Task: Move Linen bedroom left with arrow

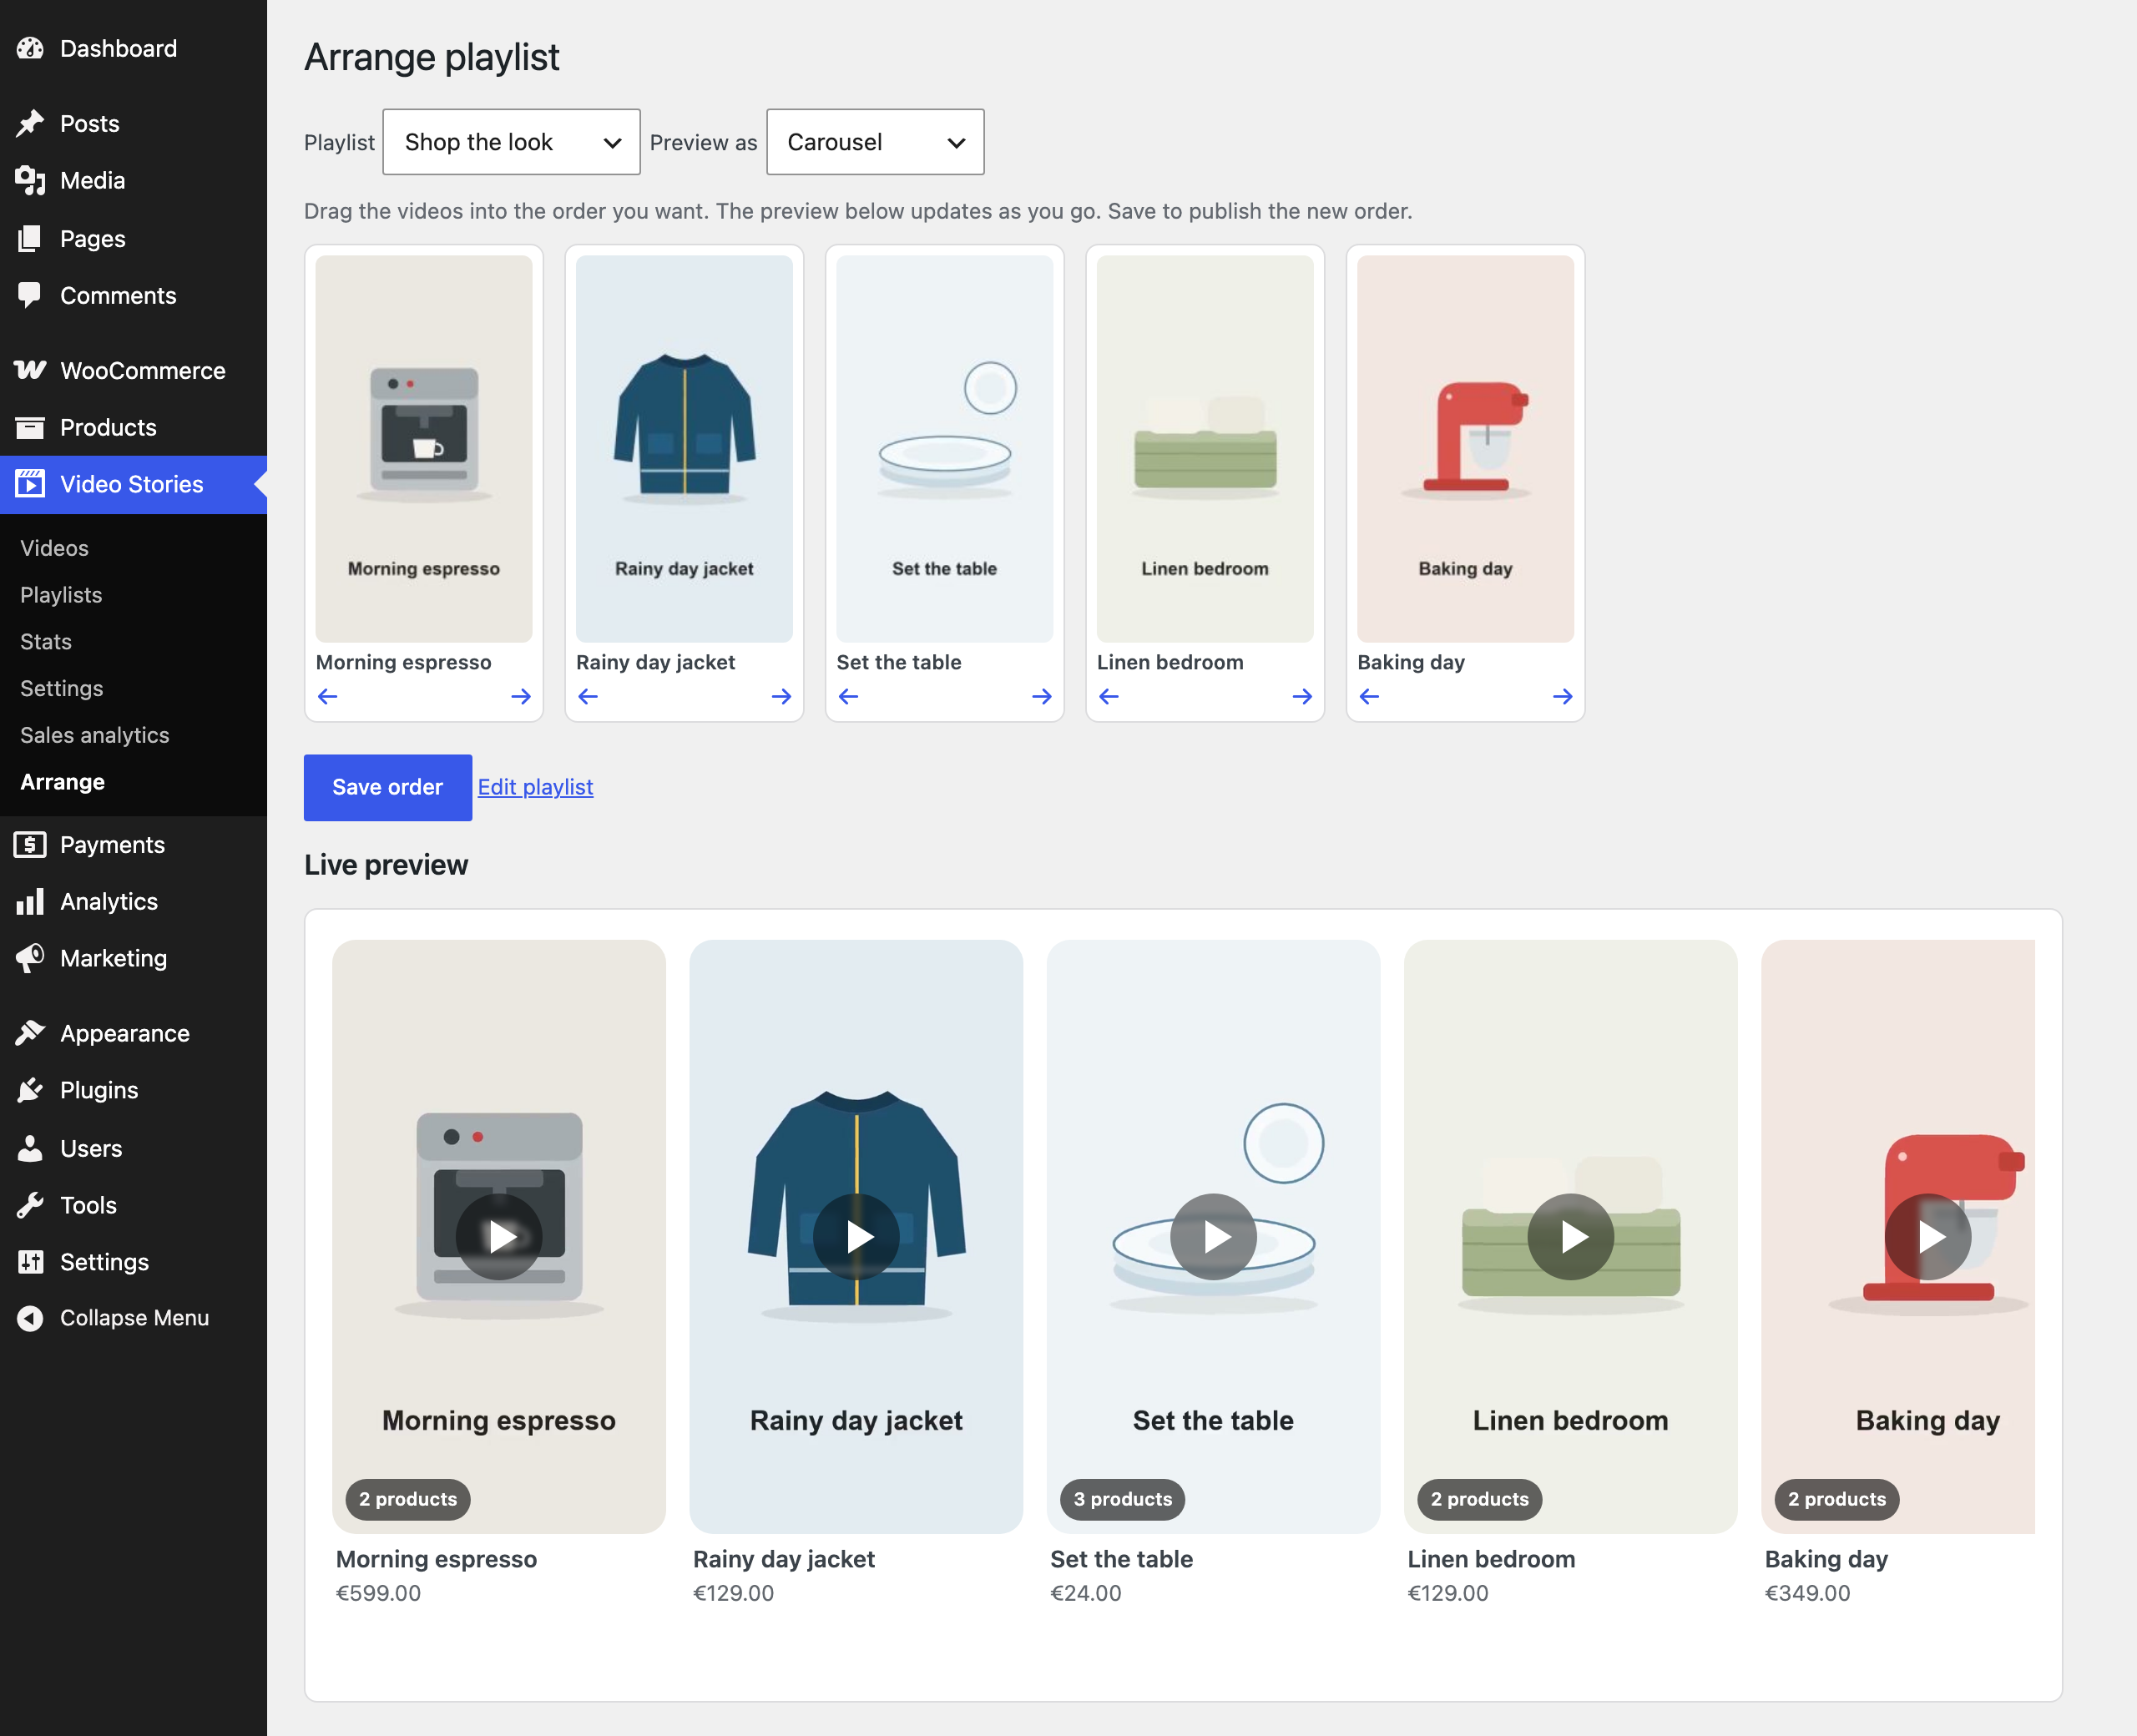Action: pyautogui.click(x=1109, y=696)
